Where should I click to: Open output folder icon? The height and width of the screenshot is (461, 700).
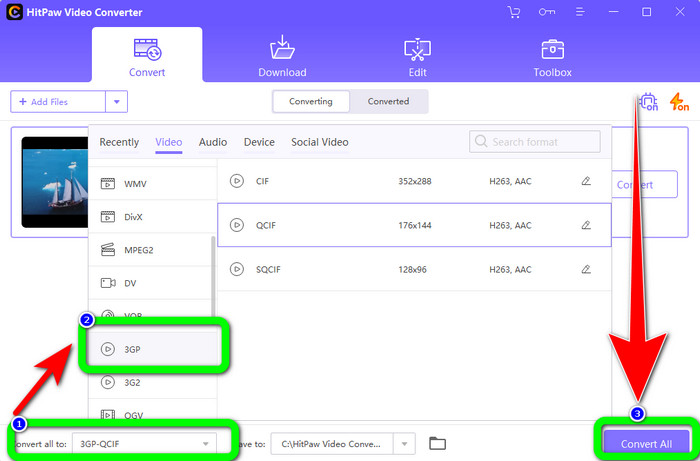pos(438,444)
